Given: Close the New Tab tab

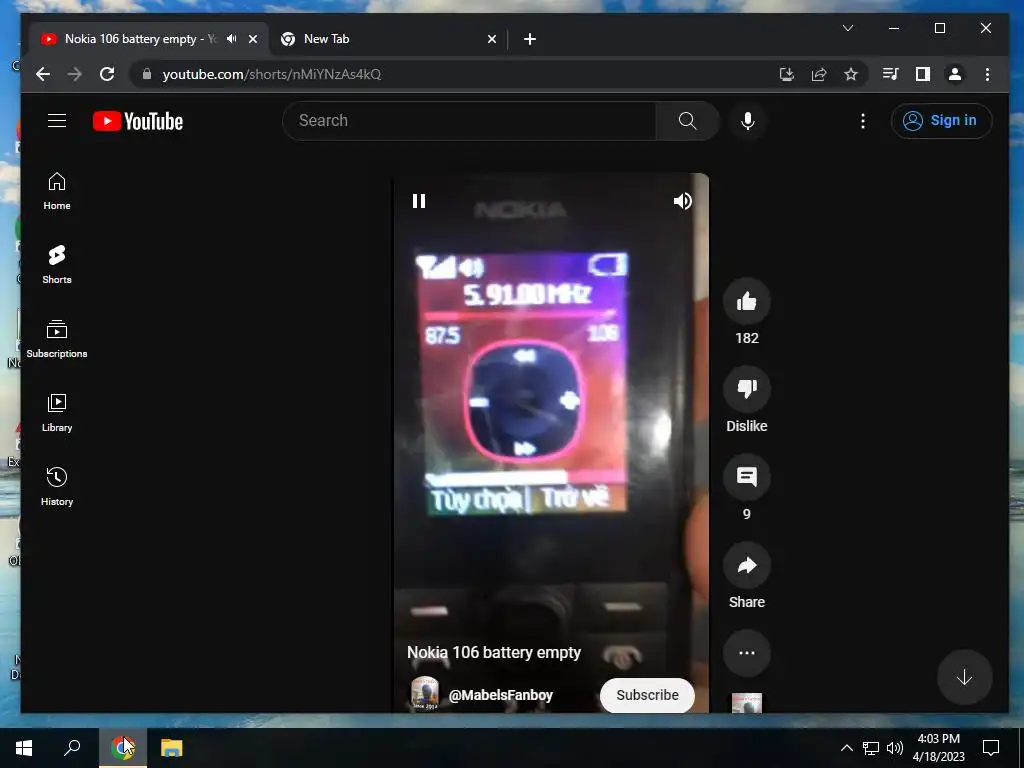Looking at the screenshot, I should click(492, 39).
